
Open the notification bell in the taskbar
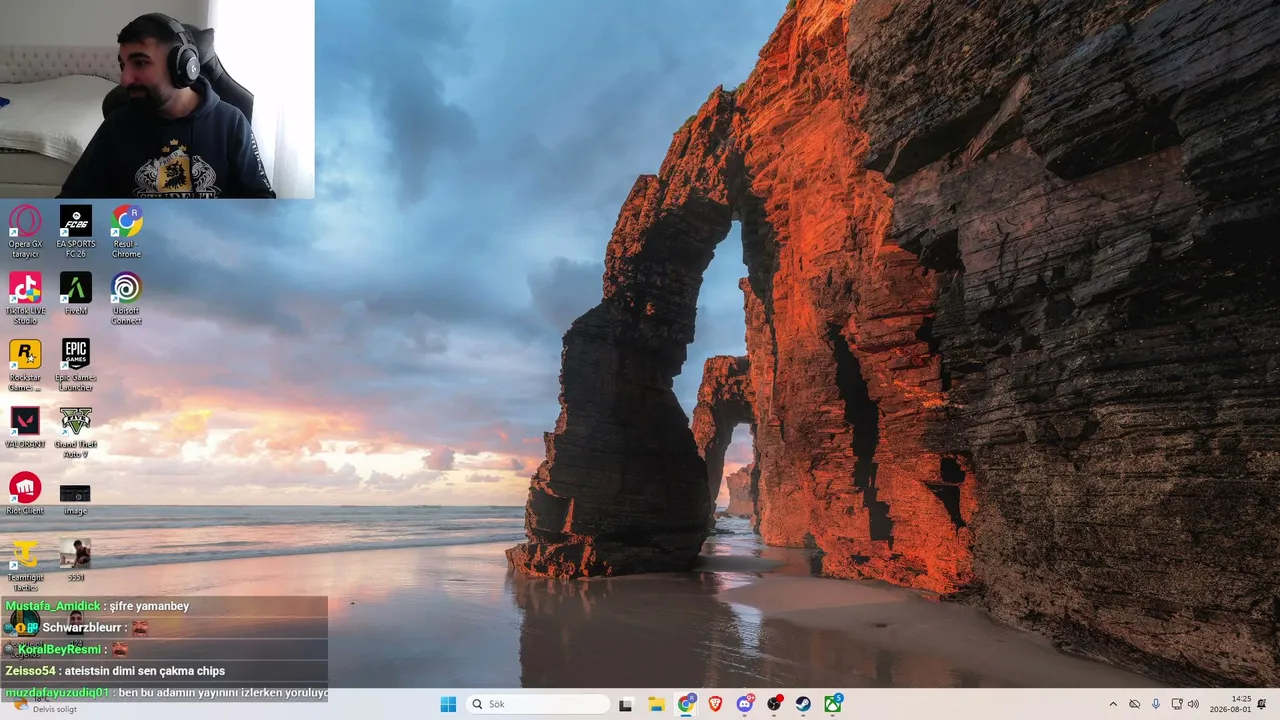point(1262,704)
